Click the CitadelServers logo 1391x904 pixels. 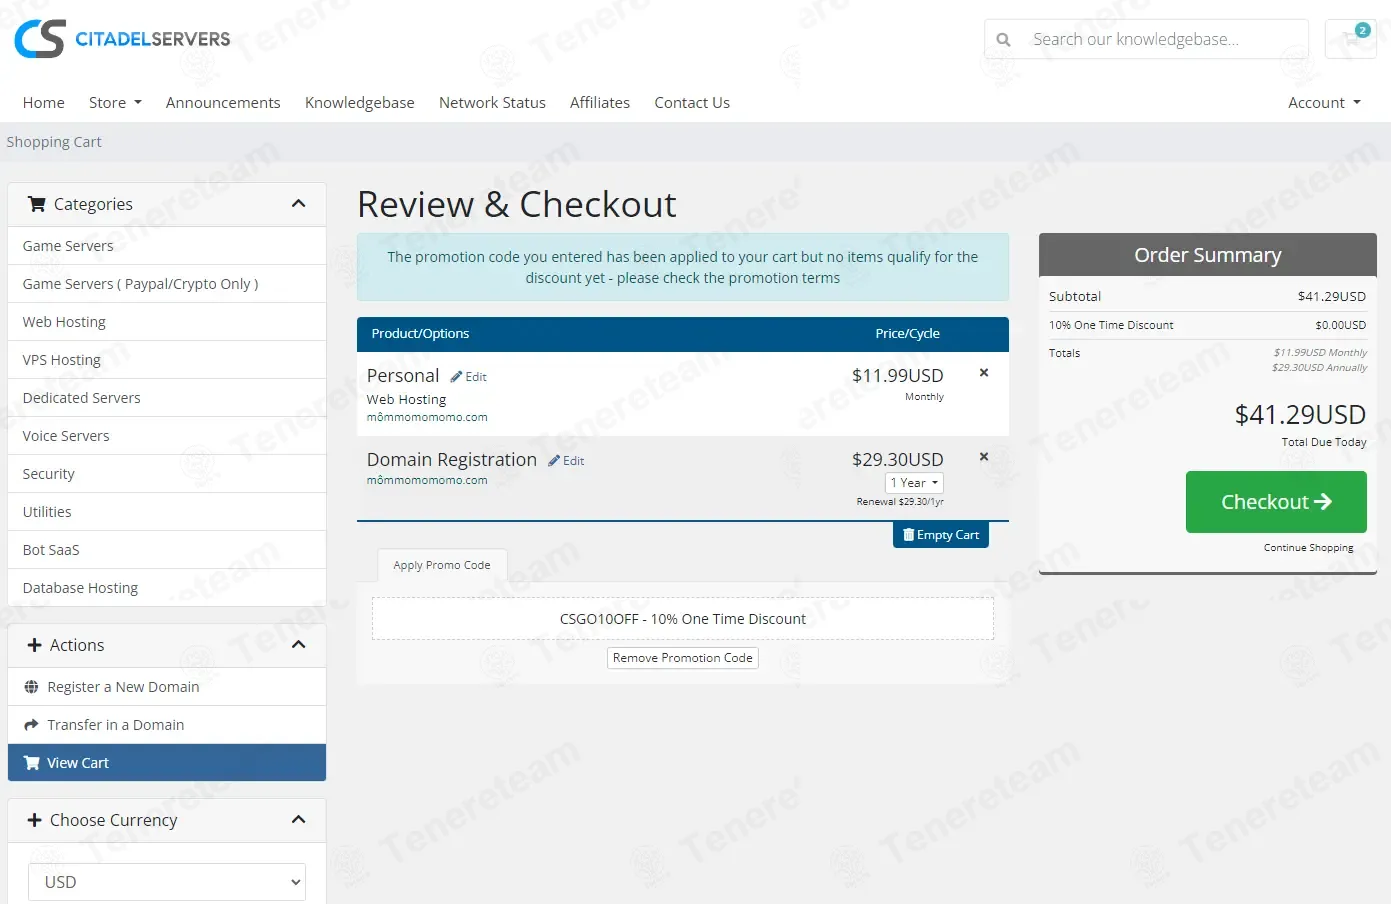coord(122,39)
